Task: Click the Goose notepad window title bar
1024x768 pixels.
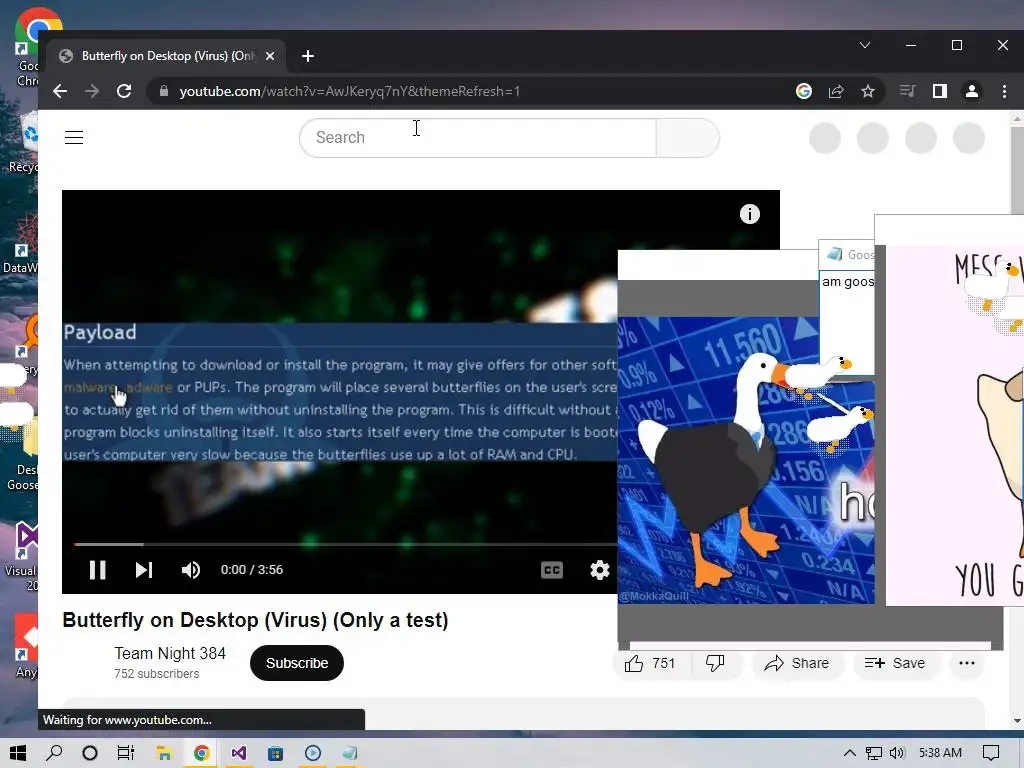Action: tap(846, 255)
